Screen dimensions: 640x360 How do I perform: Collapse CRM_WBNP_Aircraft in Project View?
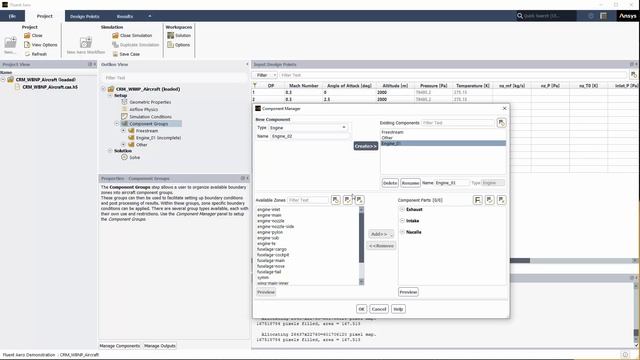click(3, 80)
